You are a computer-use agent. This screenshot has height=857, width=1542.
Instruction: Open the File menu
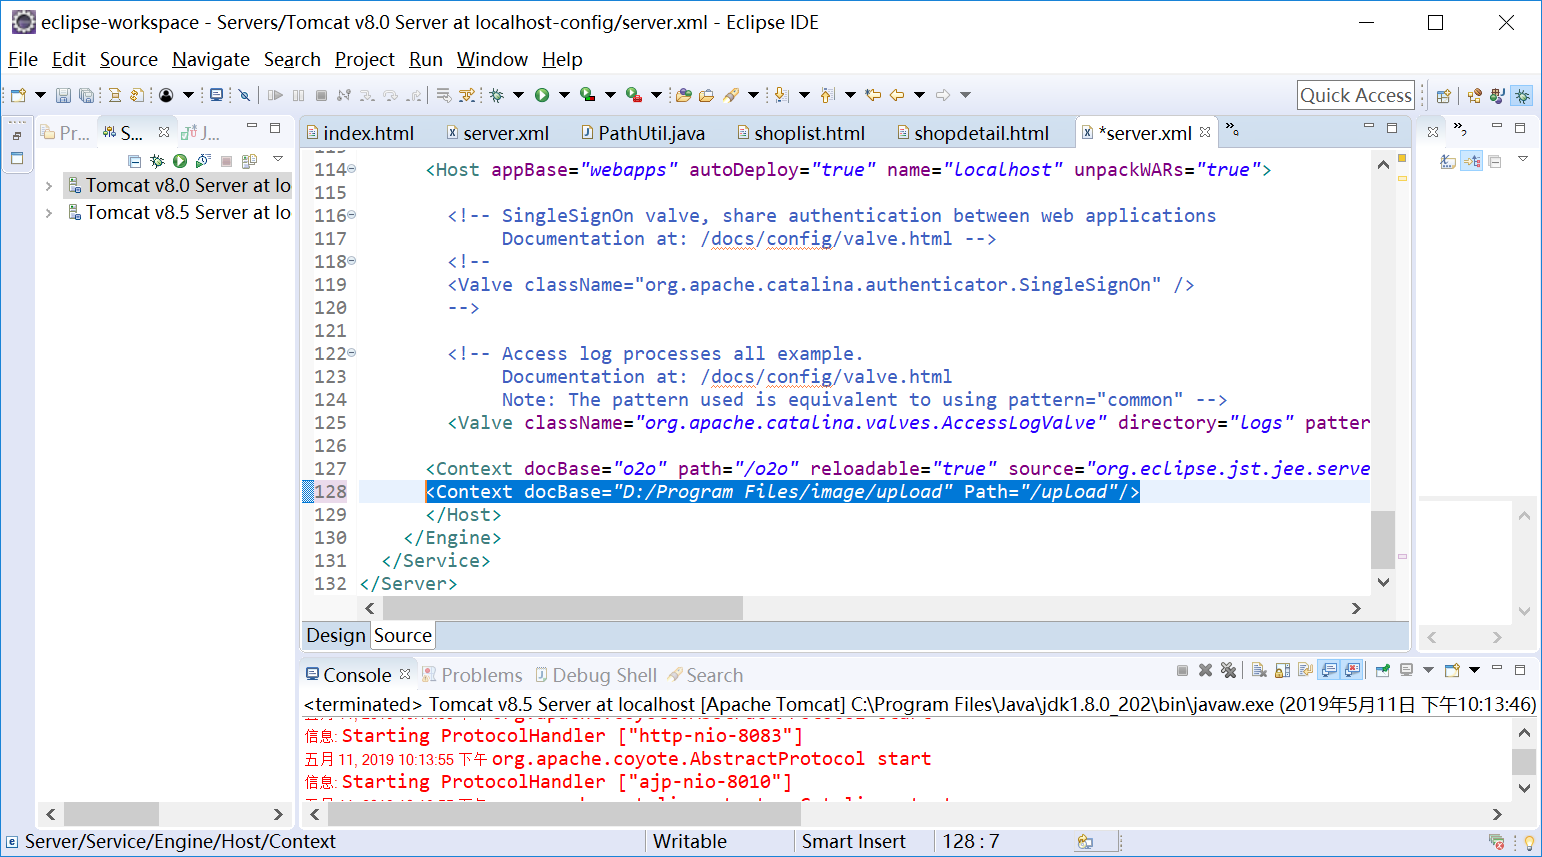click(x=23, y=60)
